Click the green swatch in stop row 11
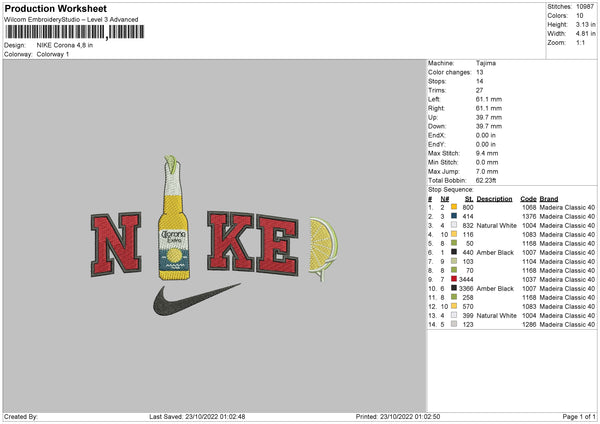 point(454,297)
